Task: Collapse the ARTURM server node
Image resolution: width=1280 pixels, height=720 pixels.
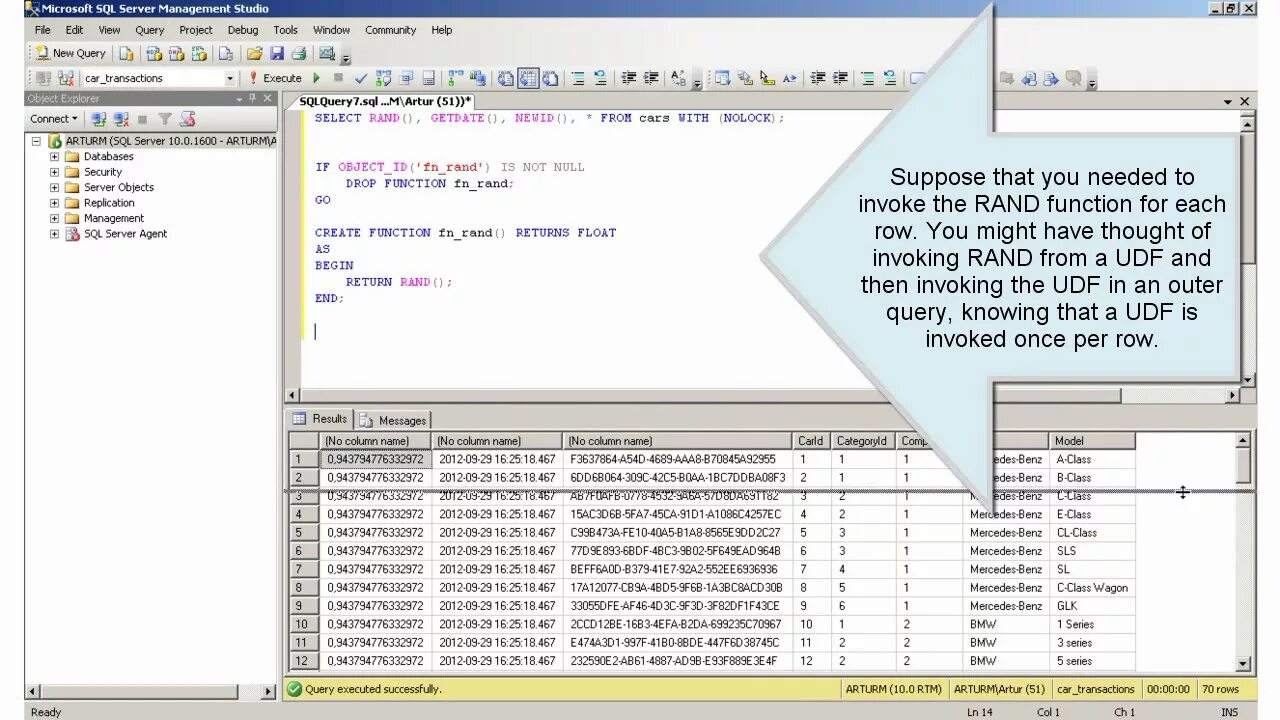Action: tap(37, 141)
